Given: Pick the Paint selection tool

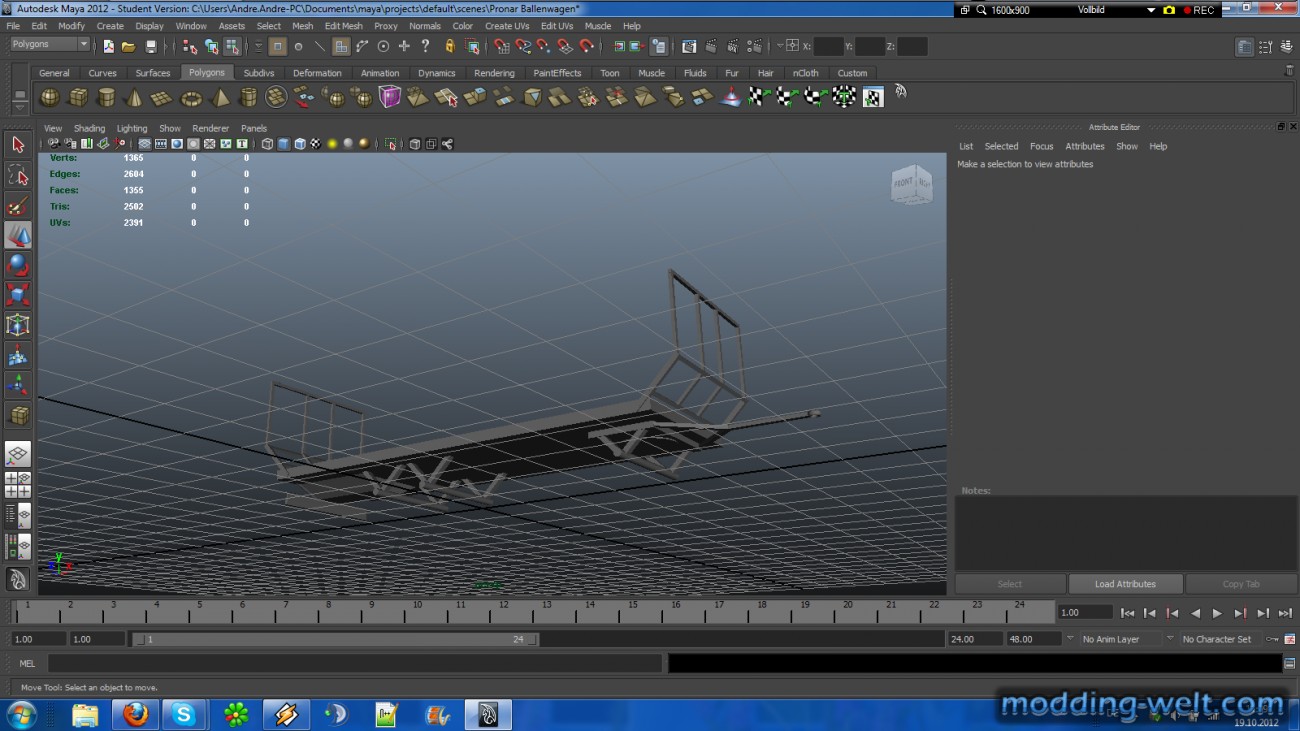Looking at the screenshot, I should pyautogui.click(x=18, y=205).
